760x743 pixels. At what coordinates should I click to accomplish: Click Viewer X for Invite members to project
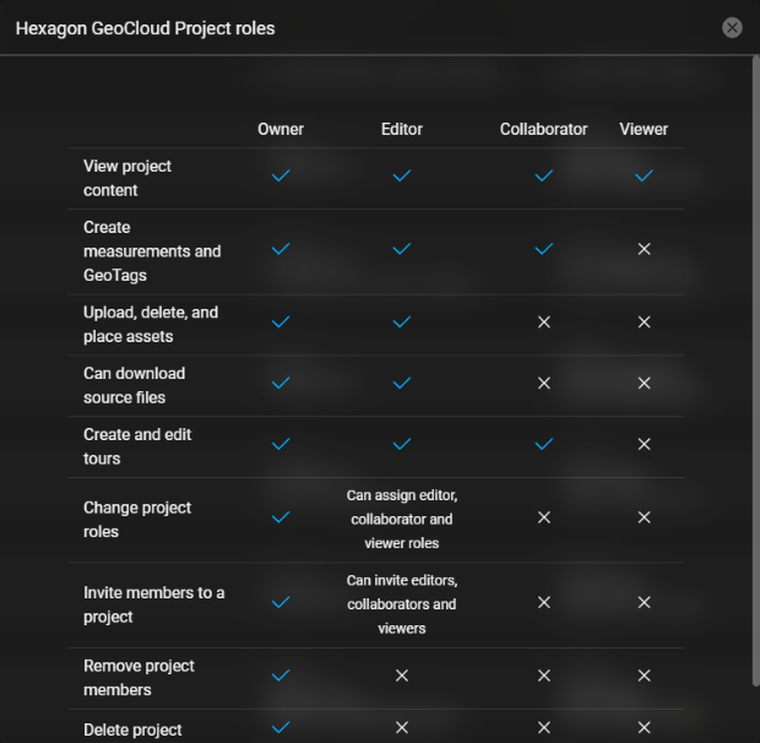point(644,602)
